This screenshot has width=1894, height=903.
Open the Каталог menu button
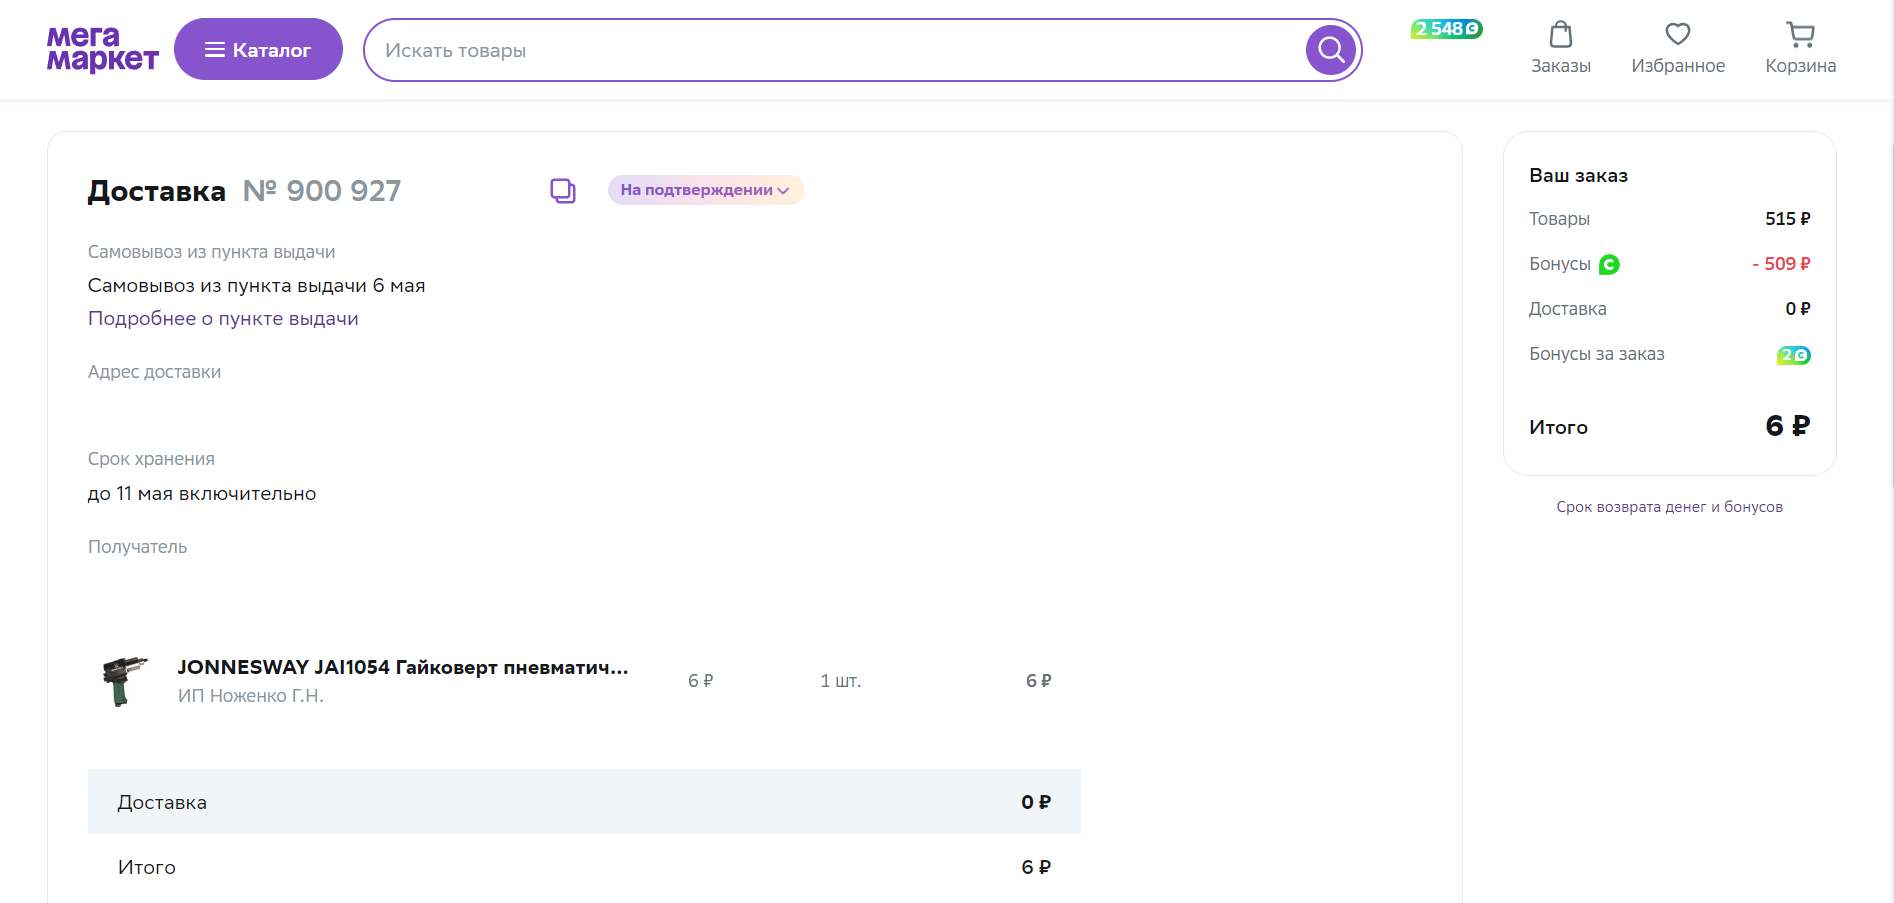tap(258, 49)
